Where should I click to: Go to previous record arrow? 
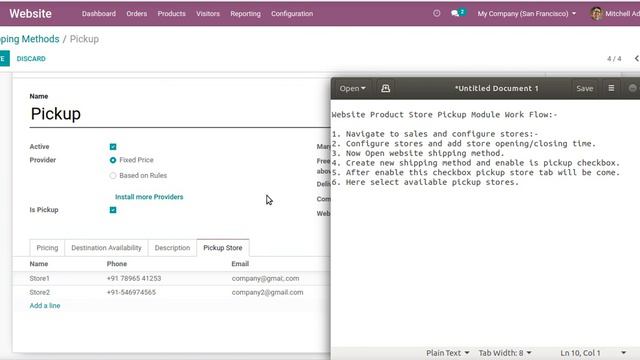point(636,58)
